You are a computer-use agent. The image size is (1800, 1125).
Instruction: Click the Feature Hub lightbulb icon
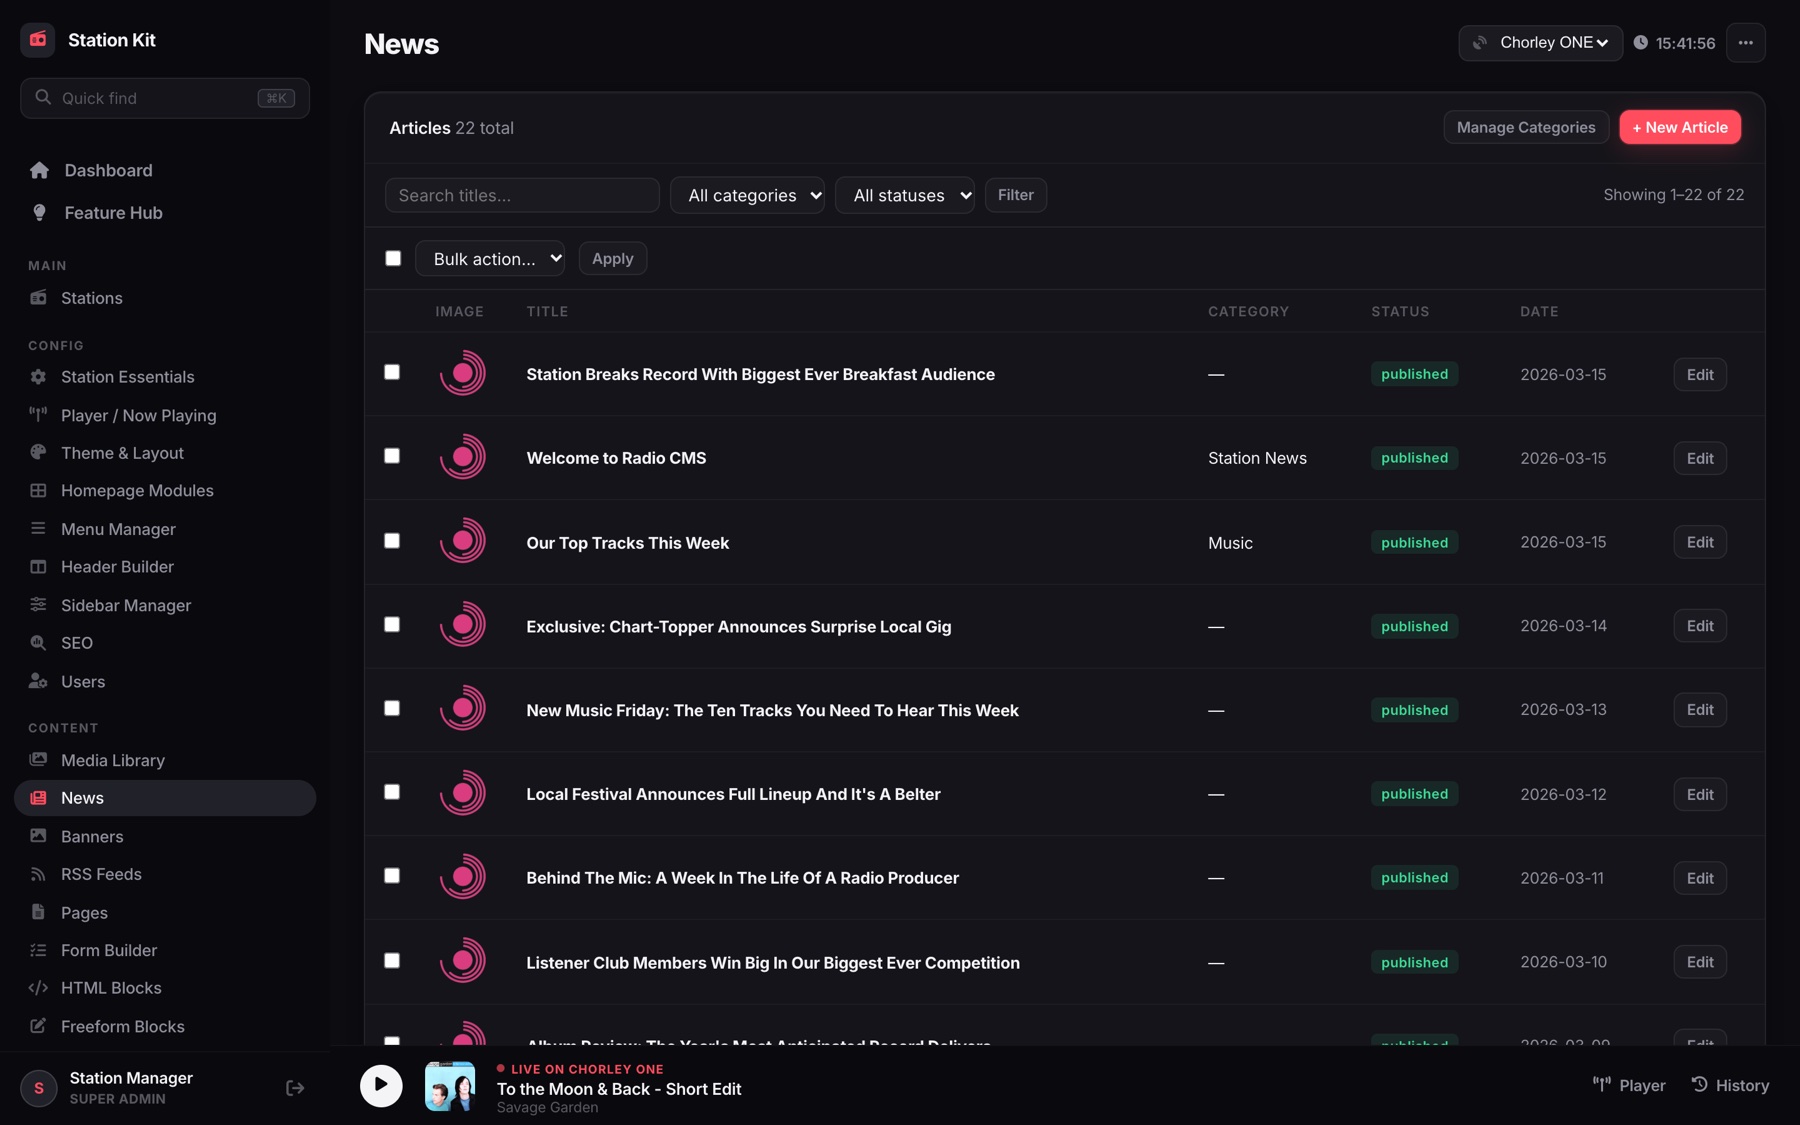(39, 213)
